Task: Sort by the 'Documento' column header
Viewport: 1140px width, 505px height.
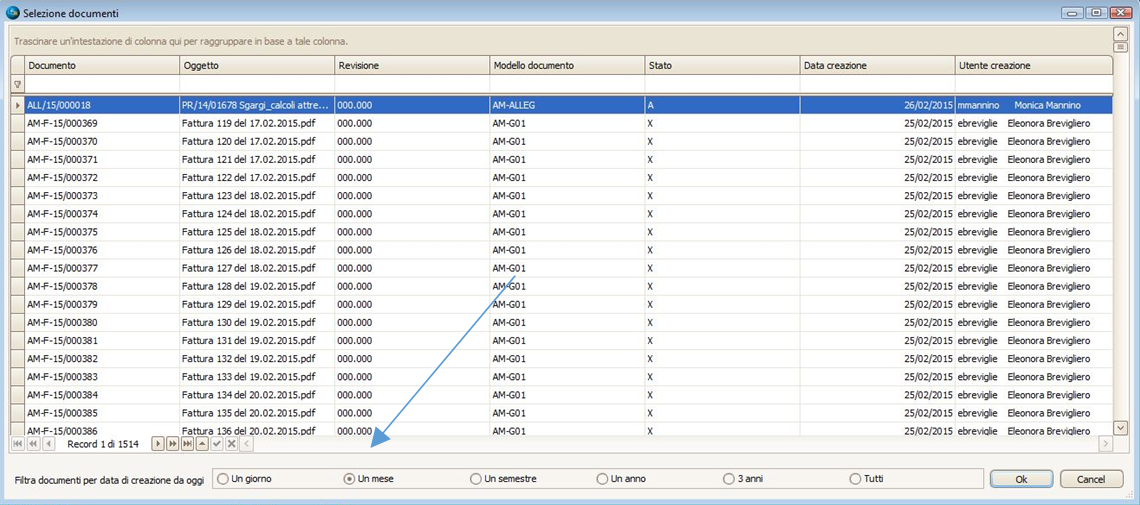Action: [102, 66]
